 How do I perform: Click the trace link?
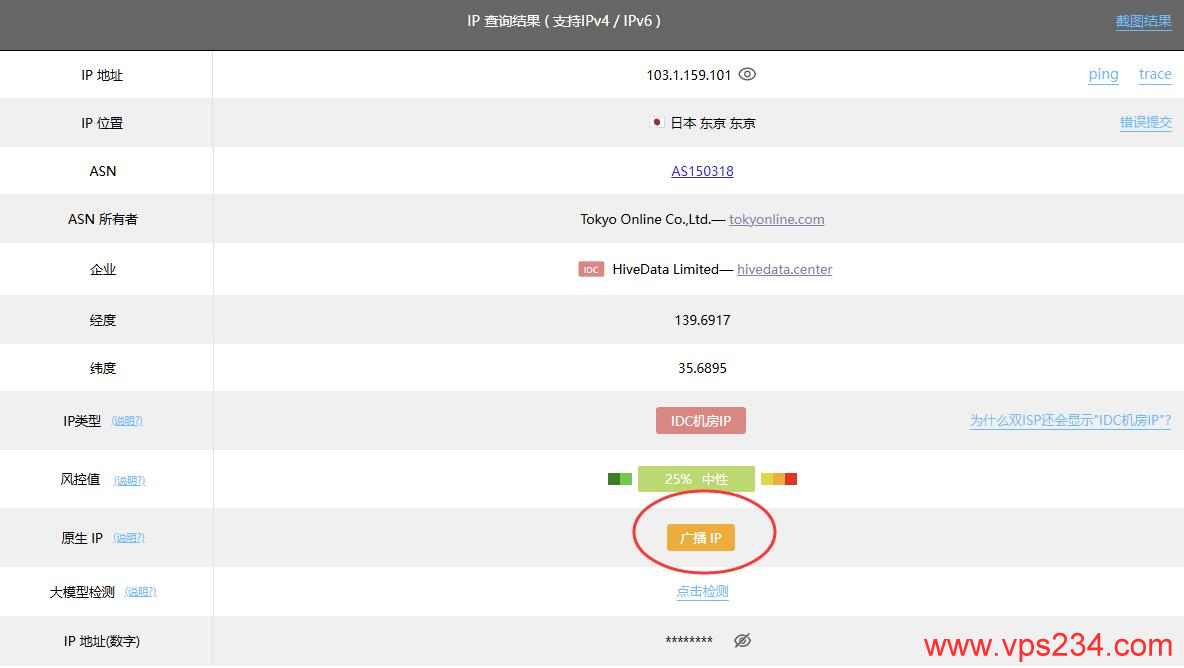click(1155, 74)
